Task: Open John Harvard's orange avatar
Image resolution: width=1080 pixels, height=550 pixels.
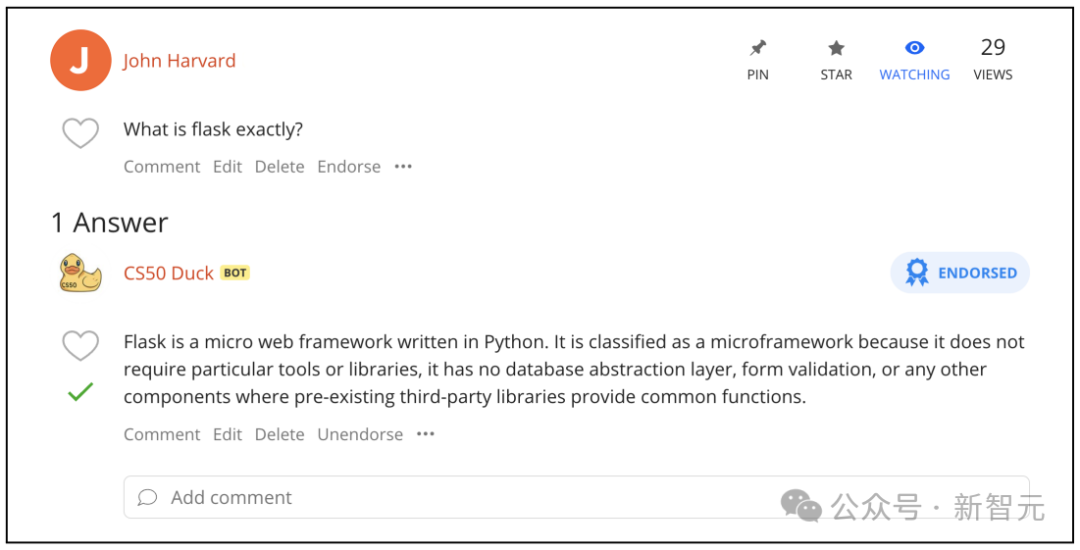Action: (81, 60)
